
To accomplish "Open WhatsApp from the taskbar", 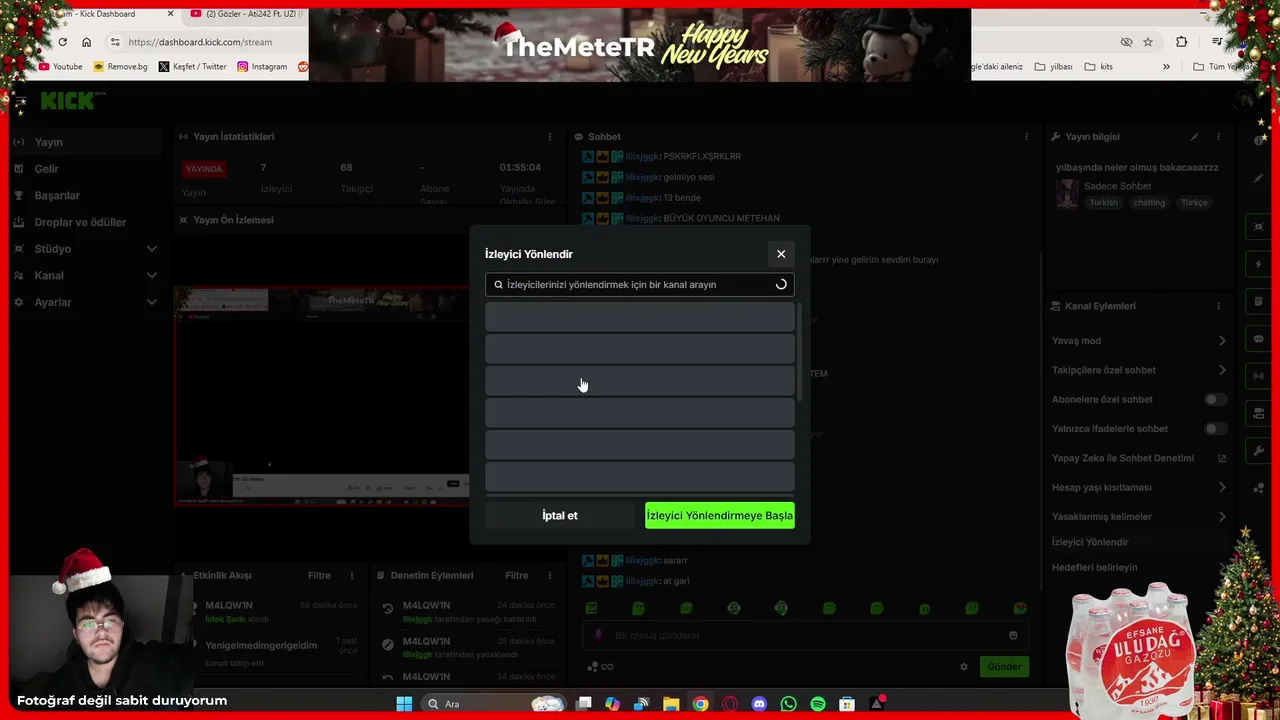I will click(788, 704).
